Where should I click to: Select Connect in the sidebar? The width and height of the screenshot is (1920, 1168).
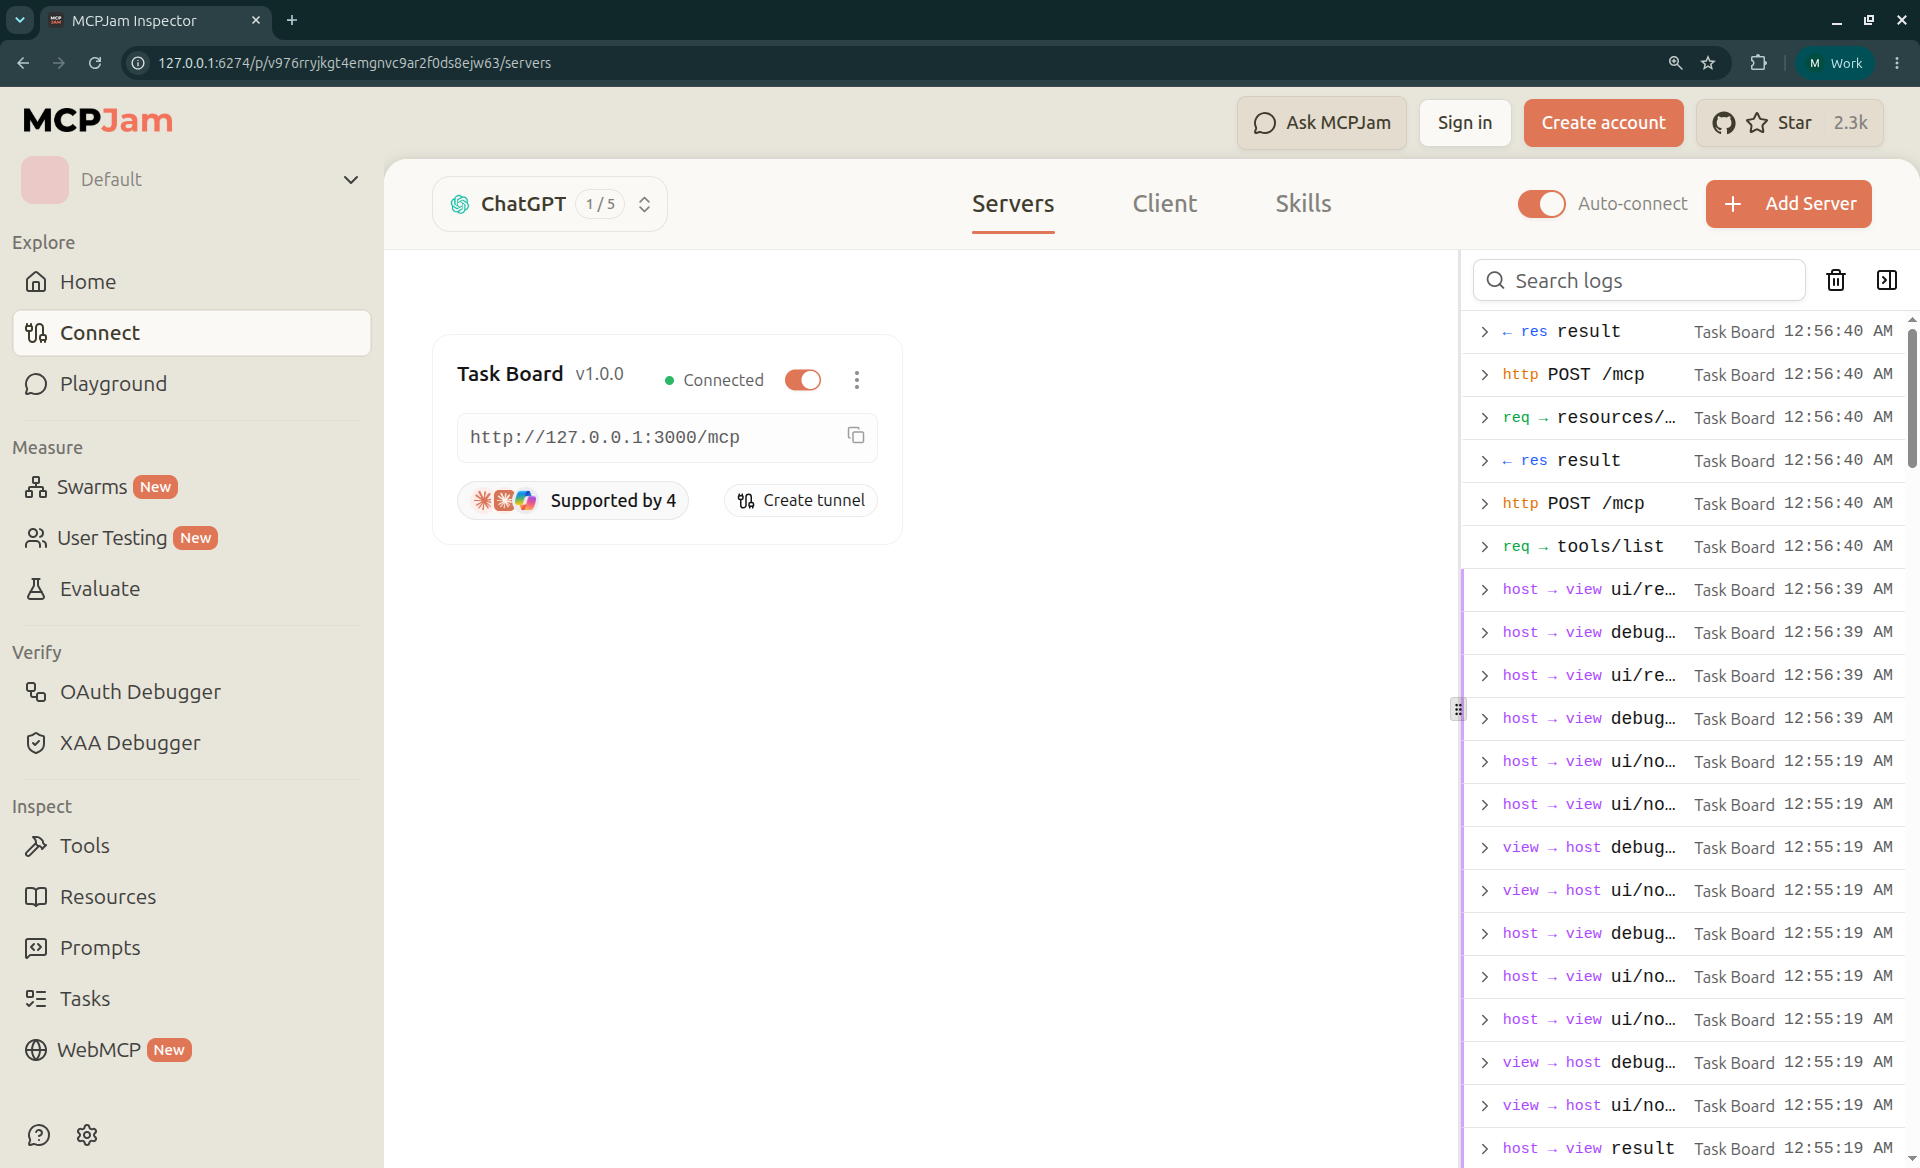pyautogui.click(x=191, y=333)
